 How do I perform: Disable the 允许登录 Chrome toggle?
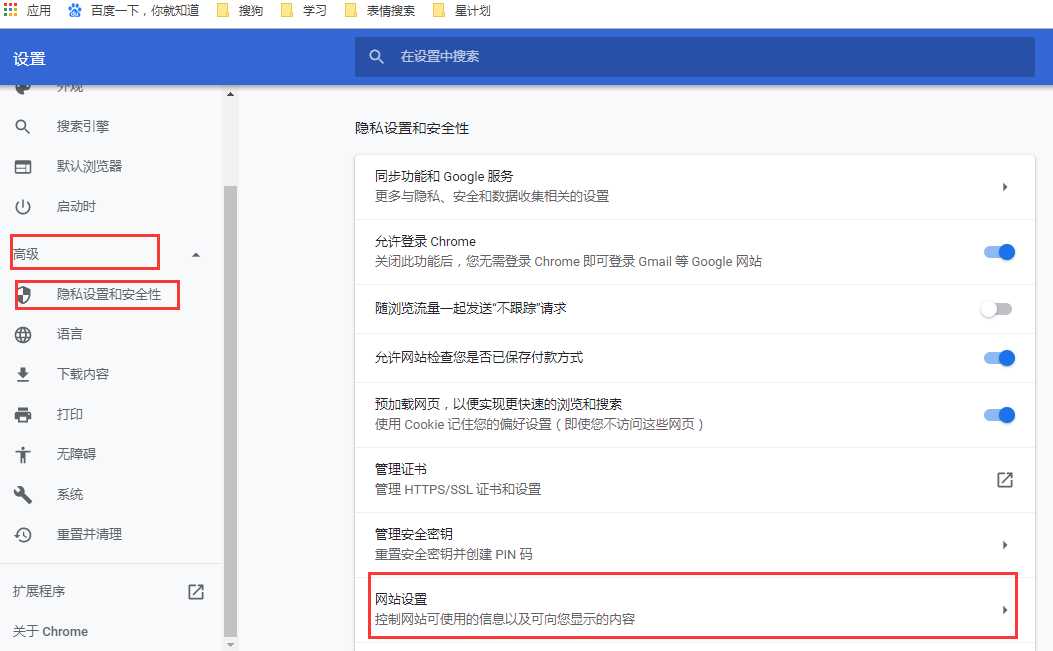click(997, 252)
